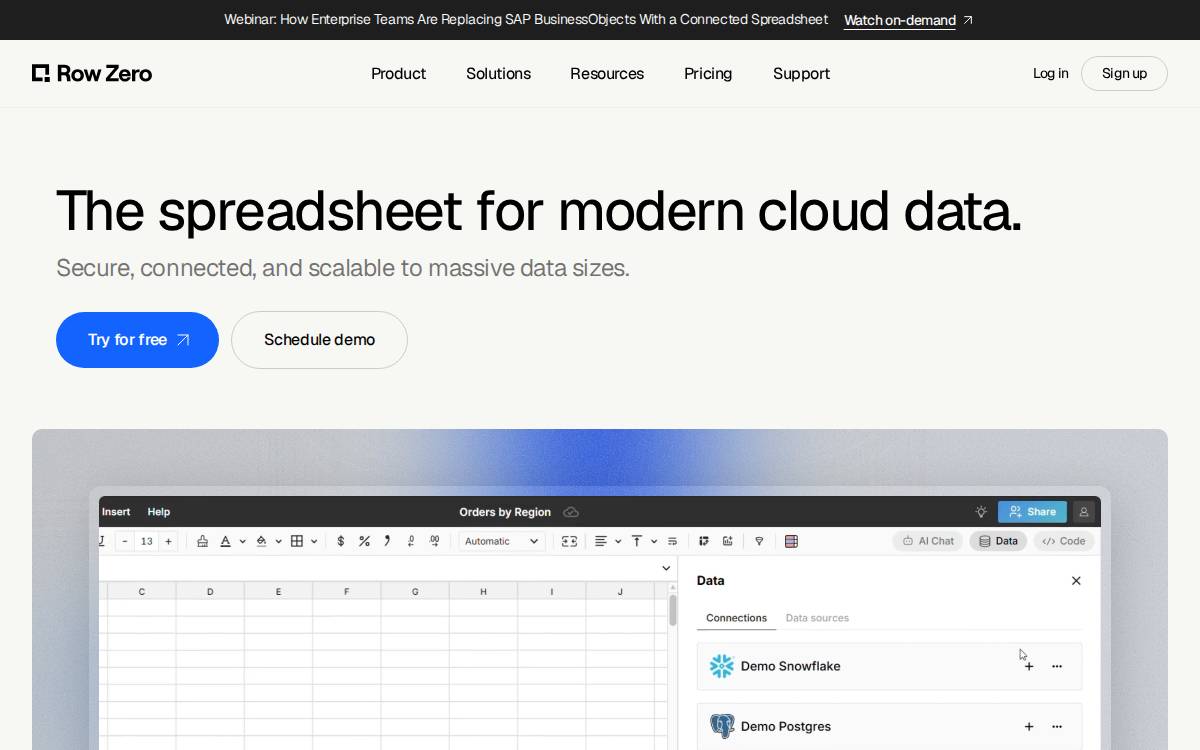Open the Solutions navigation menu
This screenshot has width=1200, height=750.
[498, 74]
